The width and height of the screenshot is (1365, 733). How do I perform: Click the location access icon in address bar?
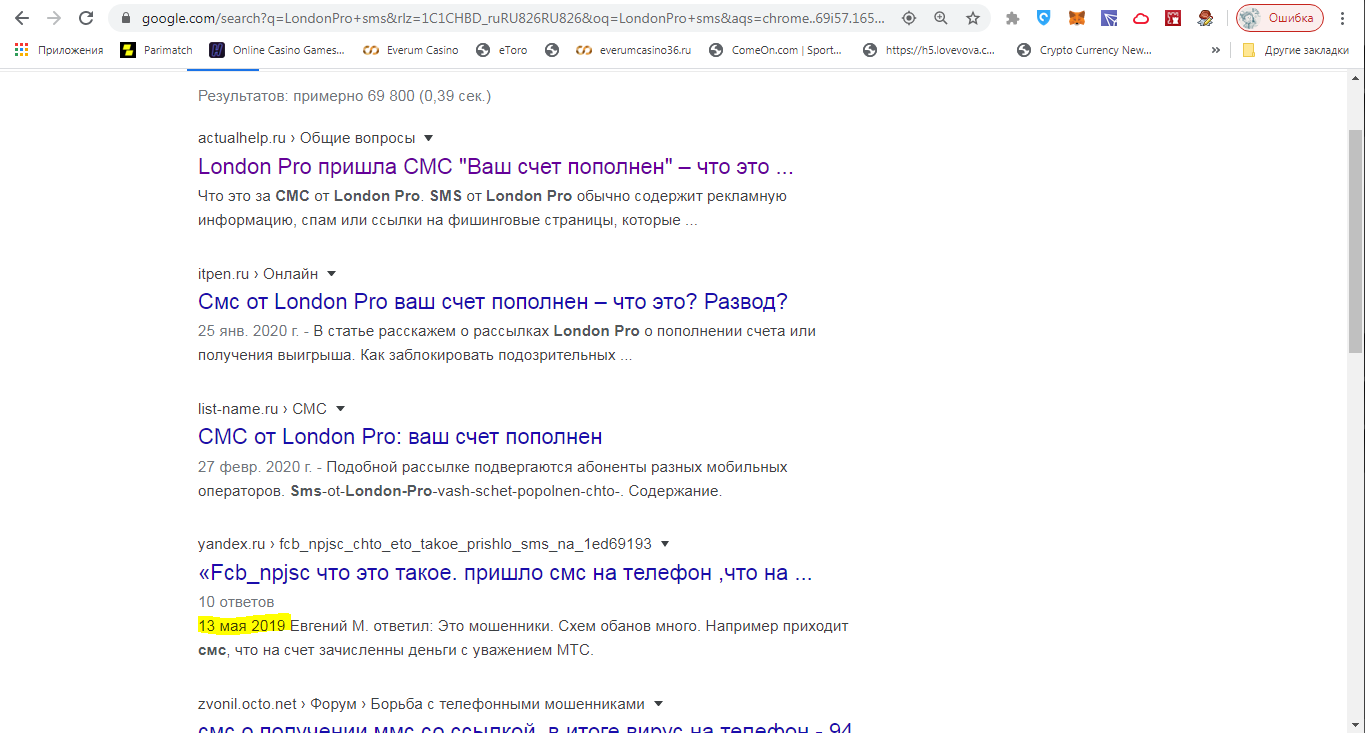909,18
